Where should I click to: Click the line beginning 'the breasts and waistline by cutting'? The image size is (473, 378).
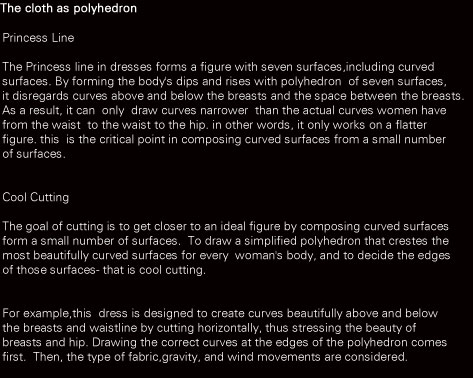pyautogui.click(x=209, y=328)
